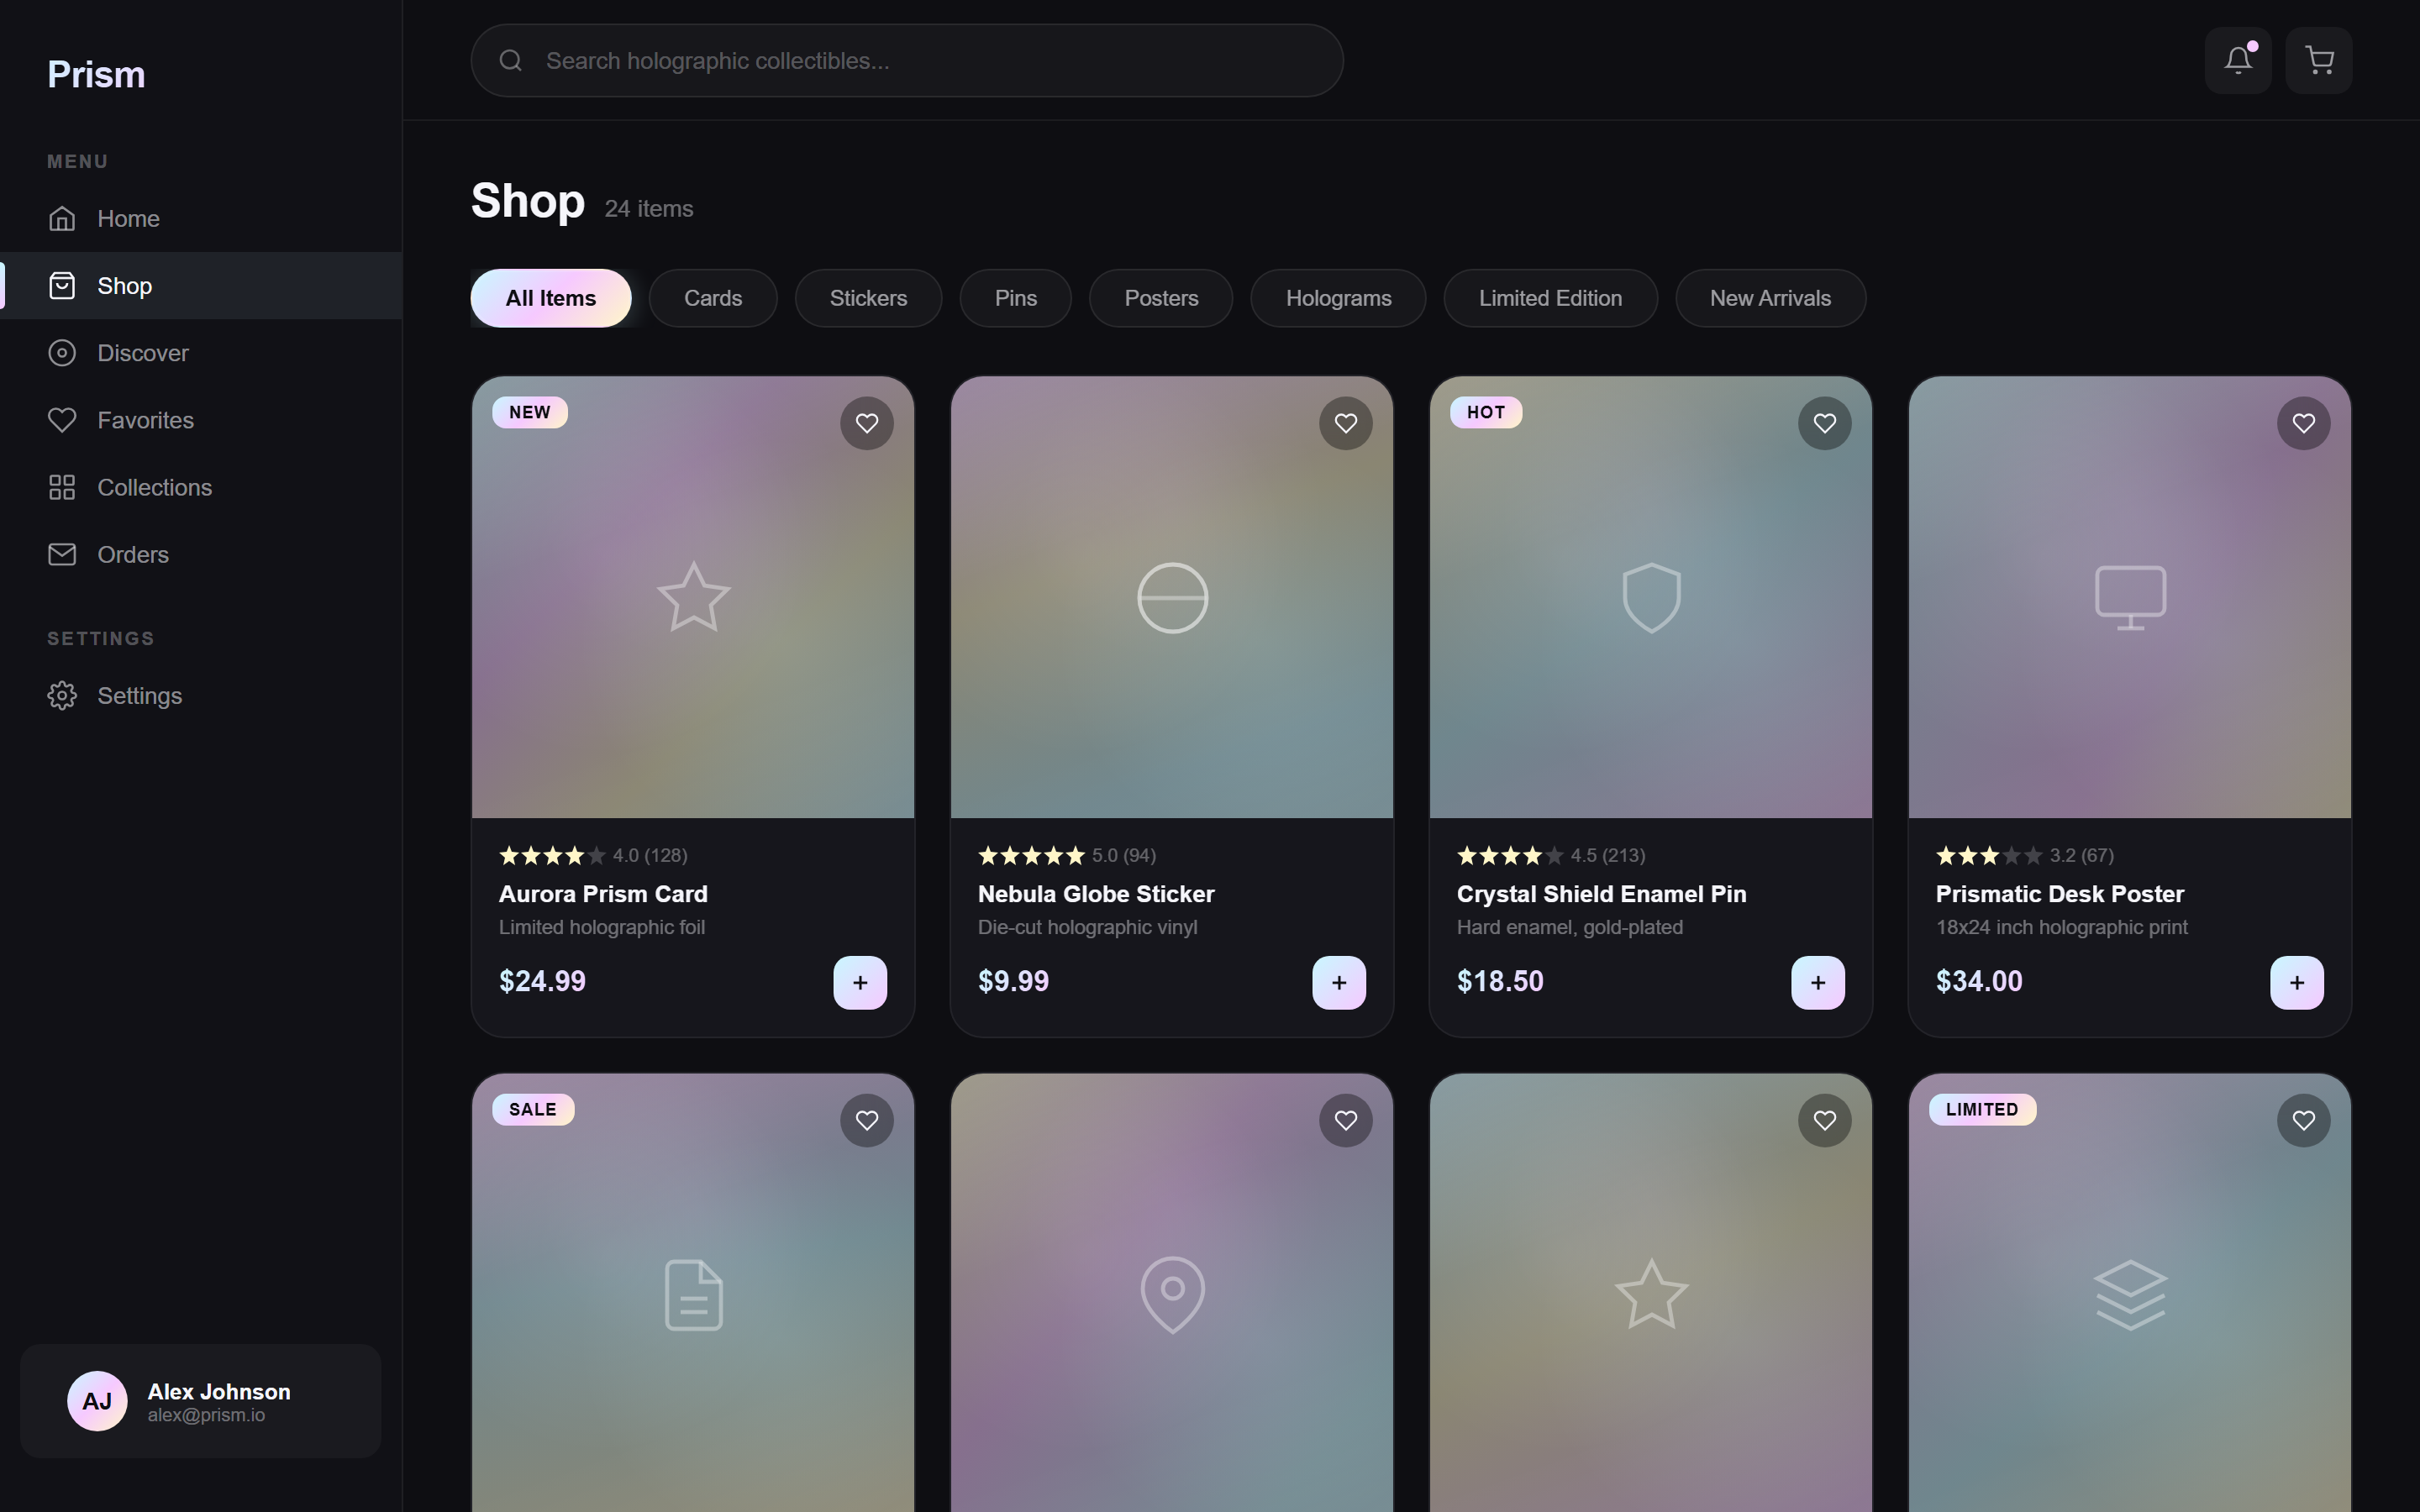The height and width of the screenshot is (1512, 2420).
Task: Favorite the map-pin icon product
Action: pyautogui.click(x=1346, y=1120)
